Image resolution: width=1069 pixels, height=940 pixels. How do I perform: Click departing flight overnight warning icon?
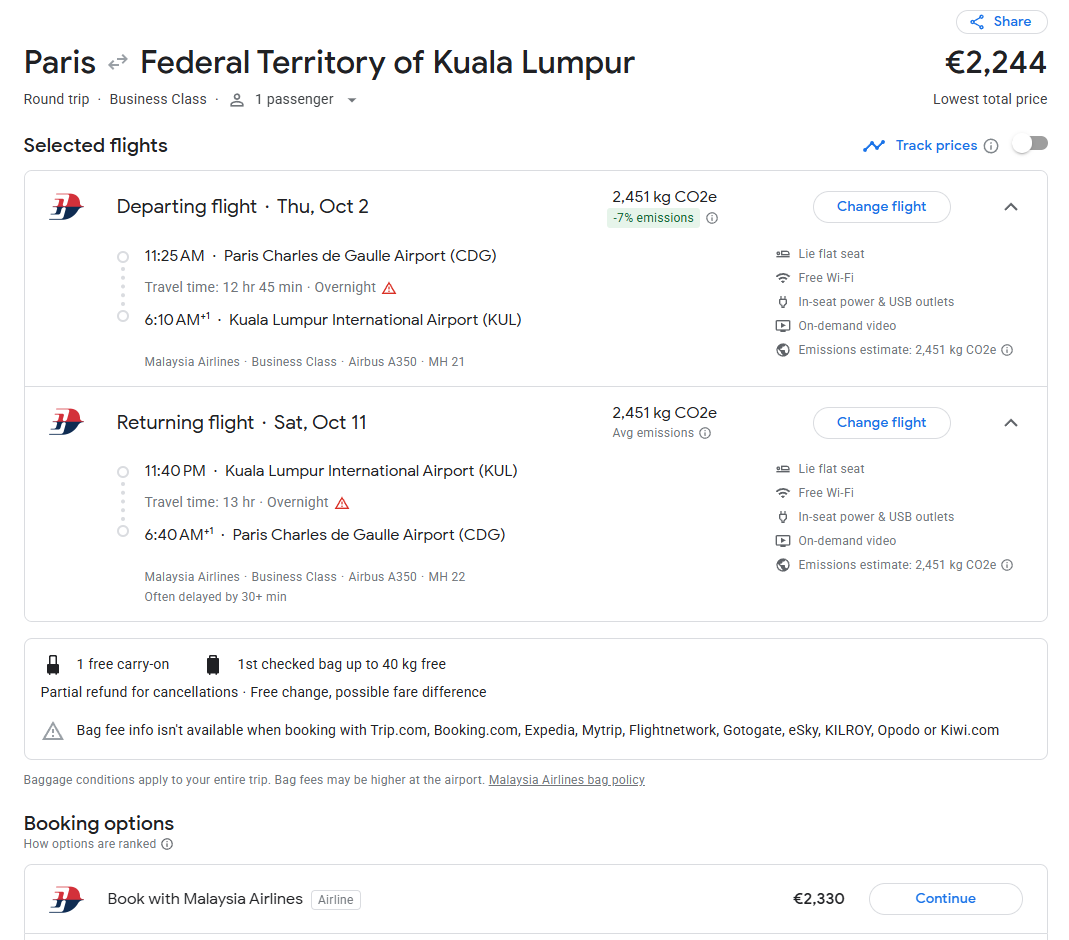389,288
